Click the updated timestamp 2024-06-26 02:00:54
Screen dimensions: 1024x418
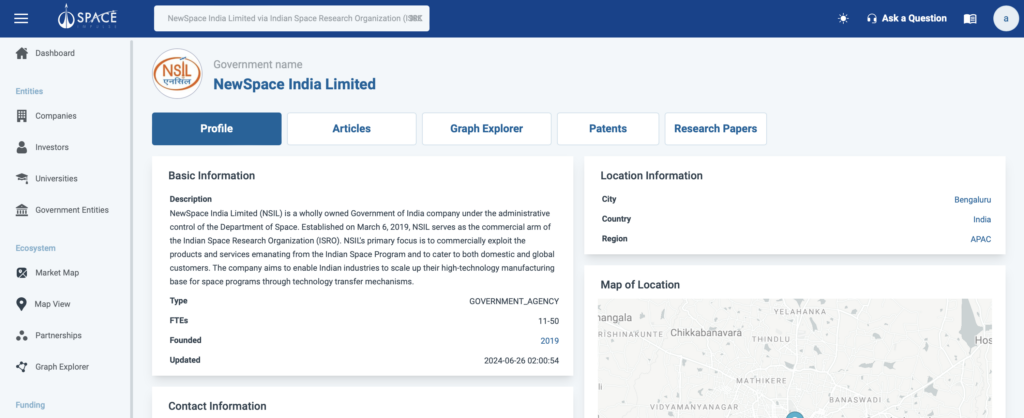coord(521,361)
